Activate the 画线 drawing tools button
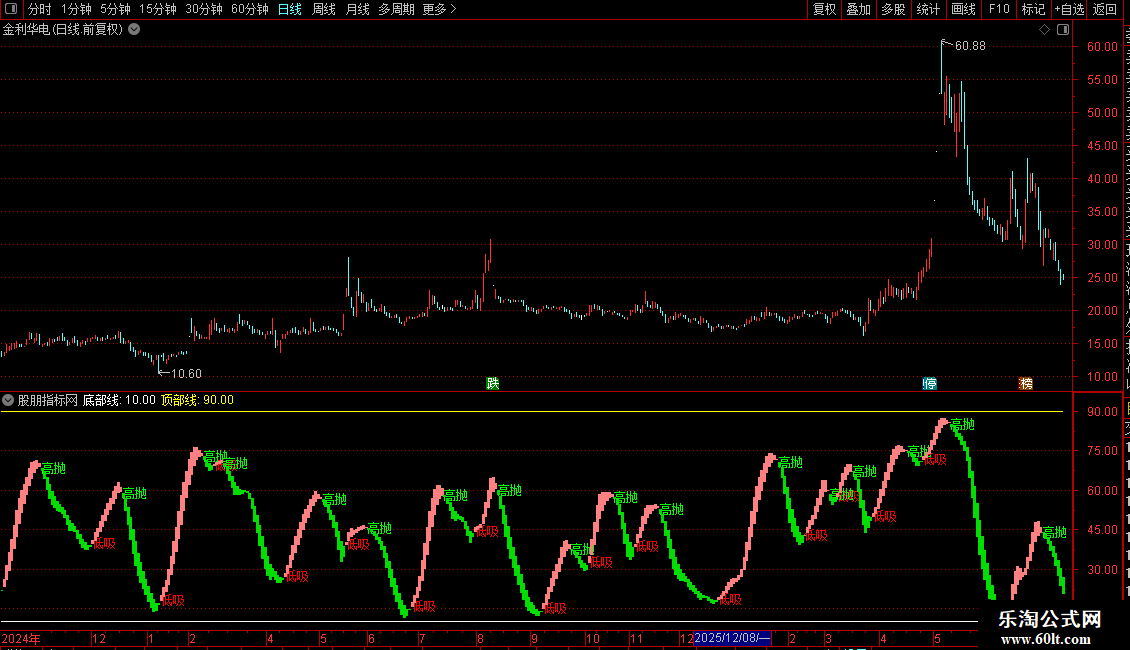 [x=964, y=9]
